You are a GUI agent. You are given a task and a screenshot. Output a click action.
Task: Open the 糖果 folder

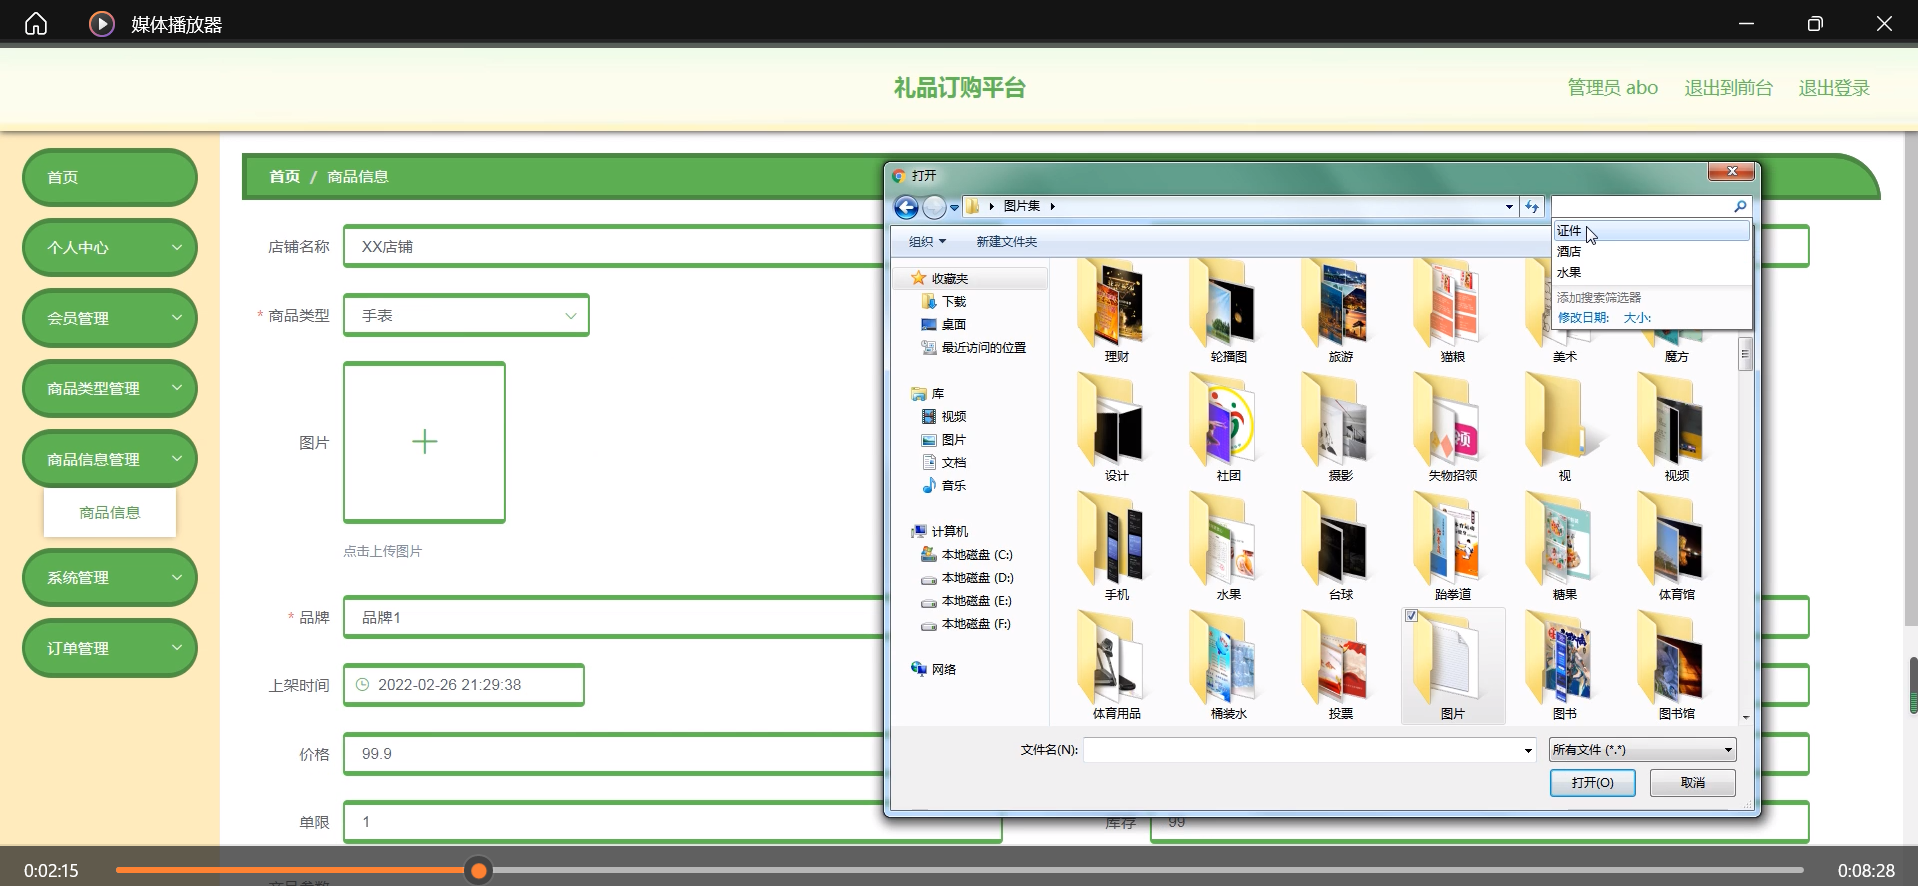(x=1564, y=547)
